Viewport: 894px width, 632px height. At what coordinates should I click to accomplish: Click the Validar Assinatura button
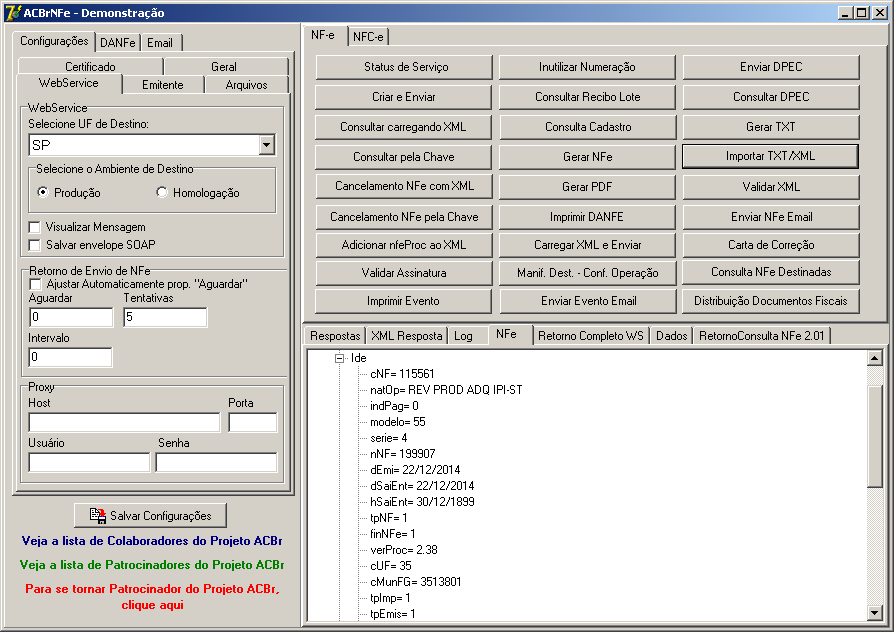[404, 273]
